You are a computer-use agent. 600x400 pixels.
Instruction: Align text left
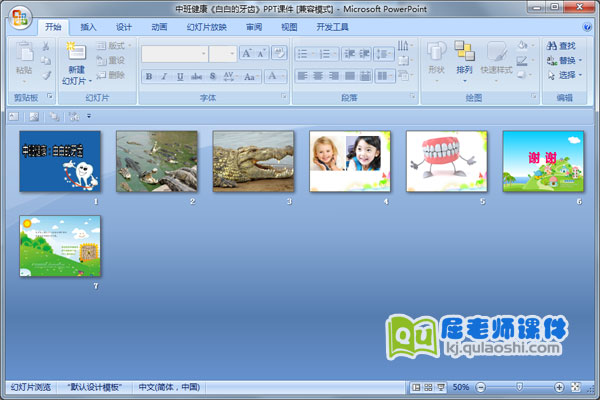click(303, 76)
